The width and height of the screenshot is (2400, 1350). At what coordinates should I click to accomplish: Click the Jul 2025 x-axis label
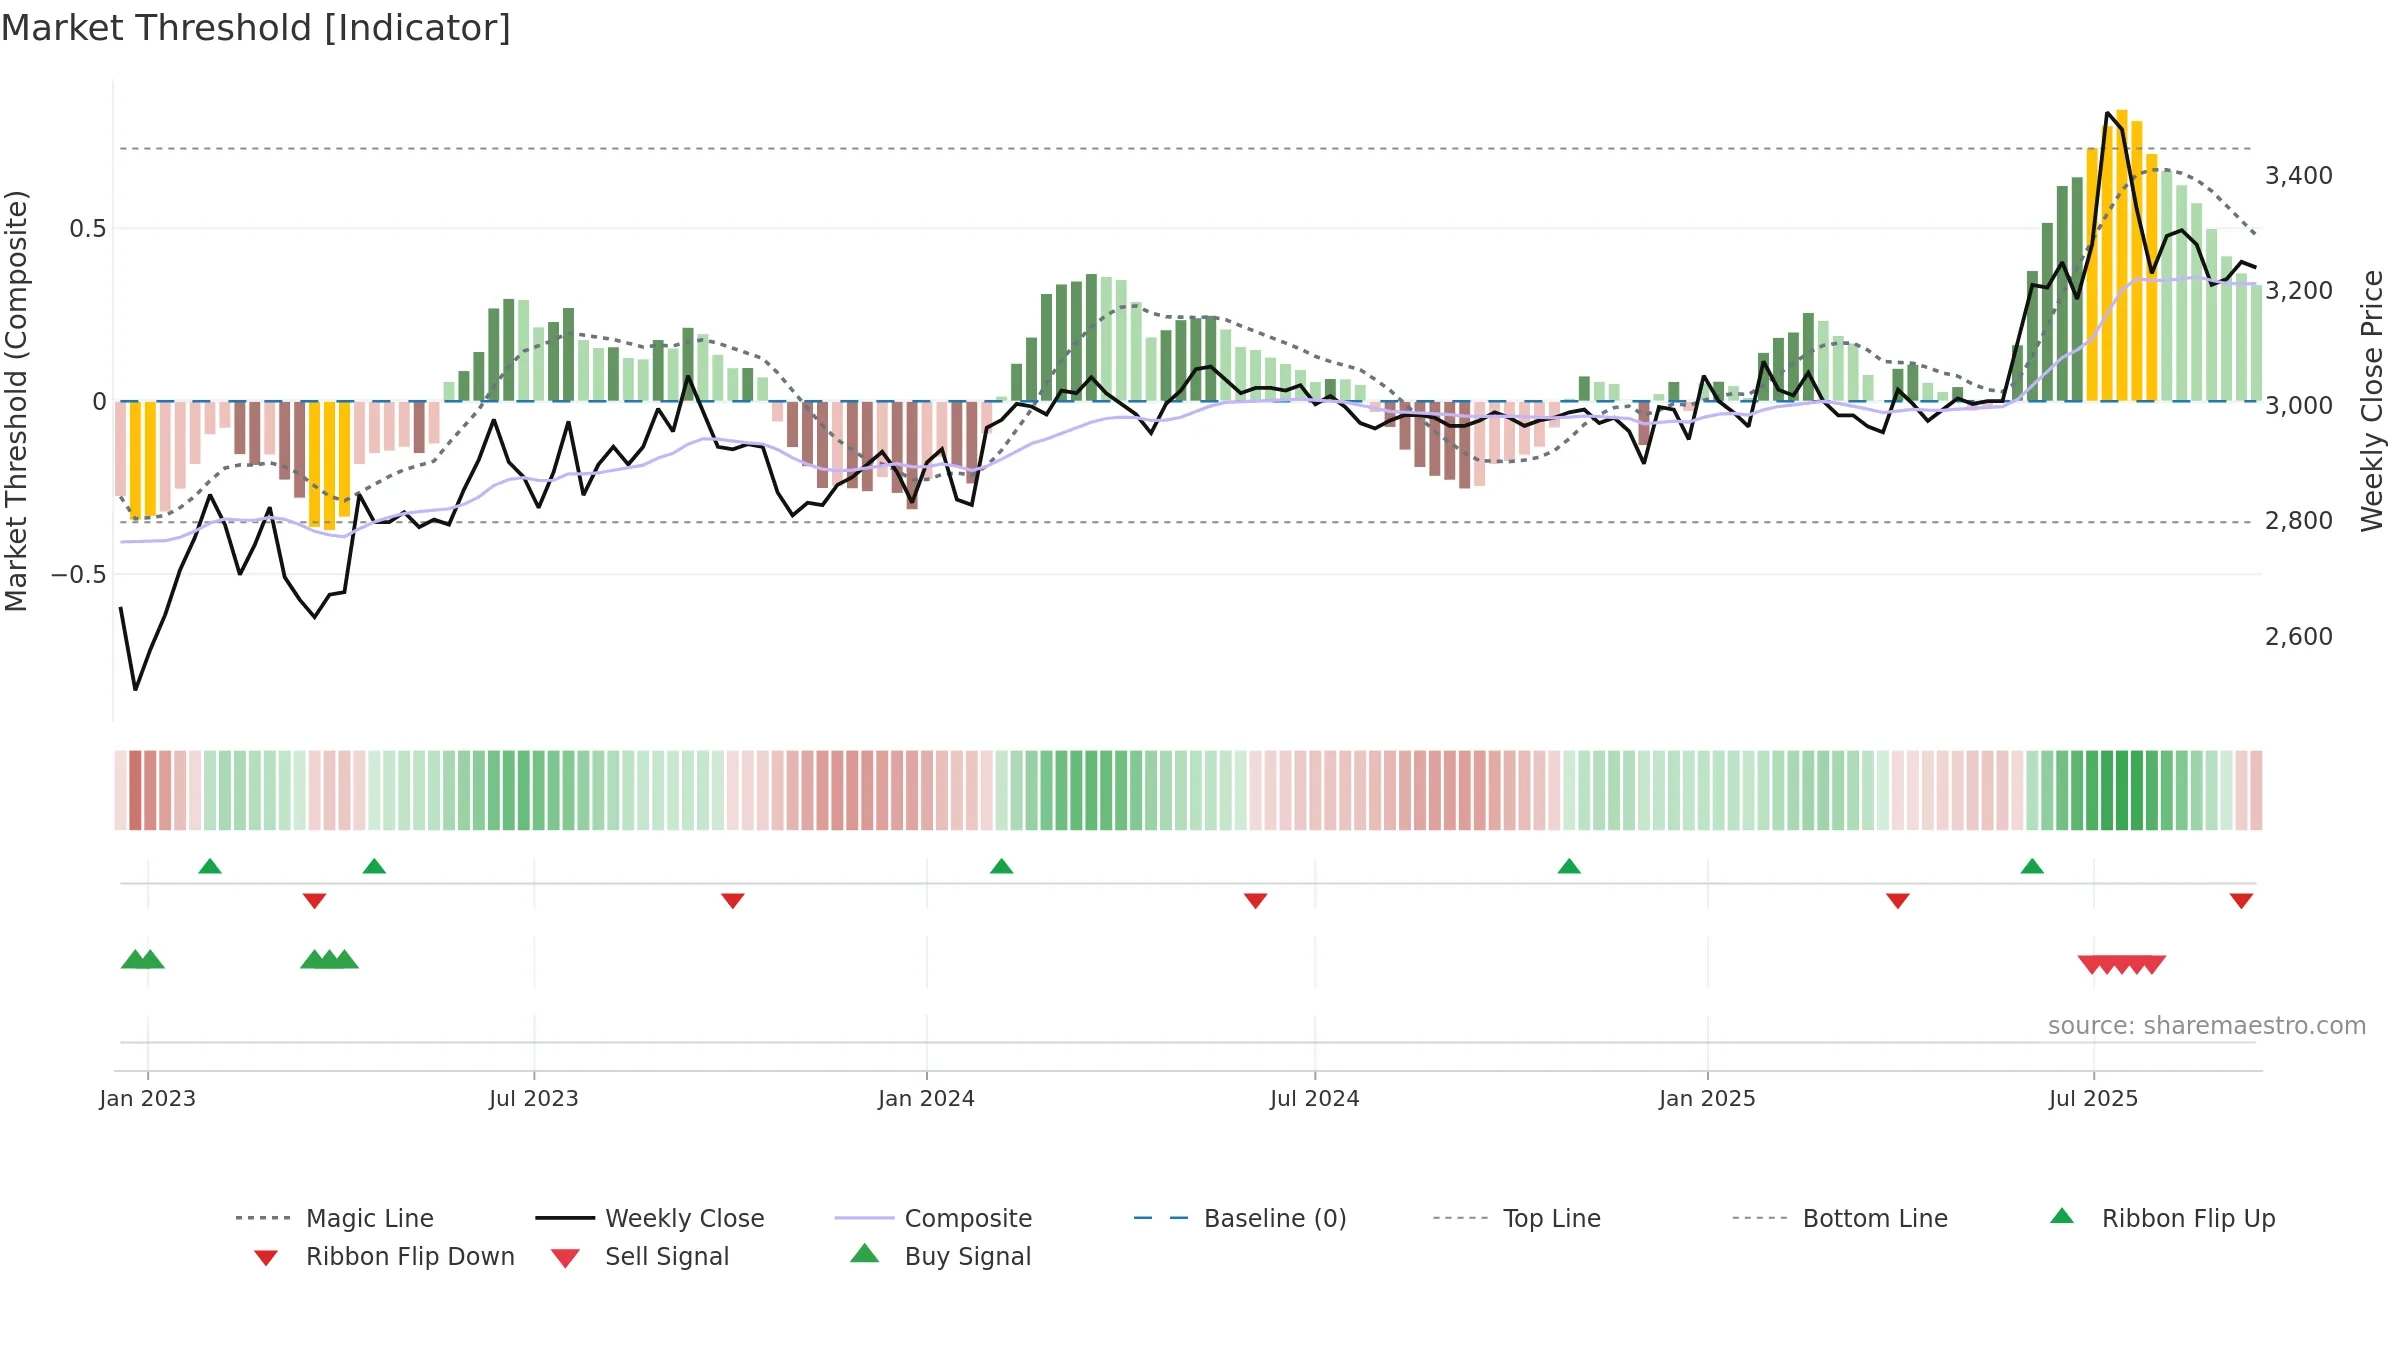(x=2094, y=1098)
